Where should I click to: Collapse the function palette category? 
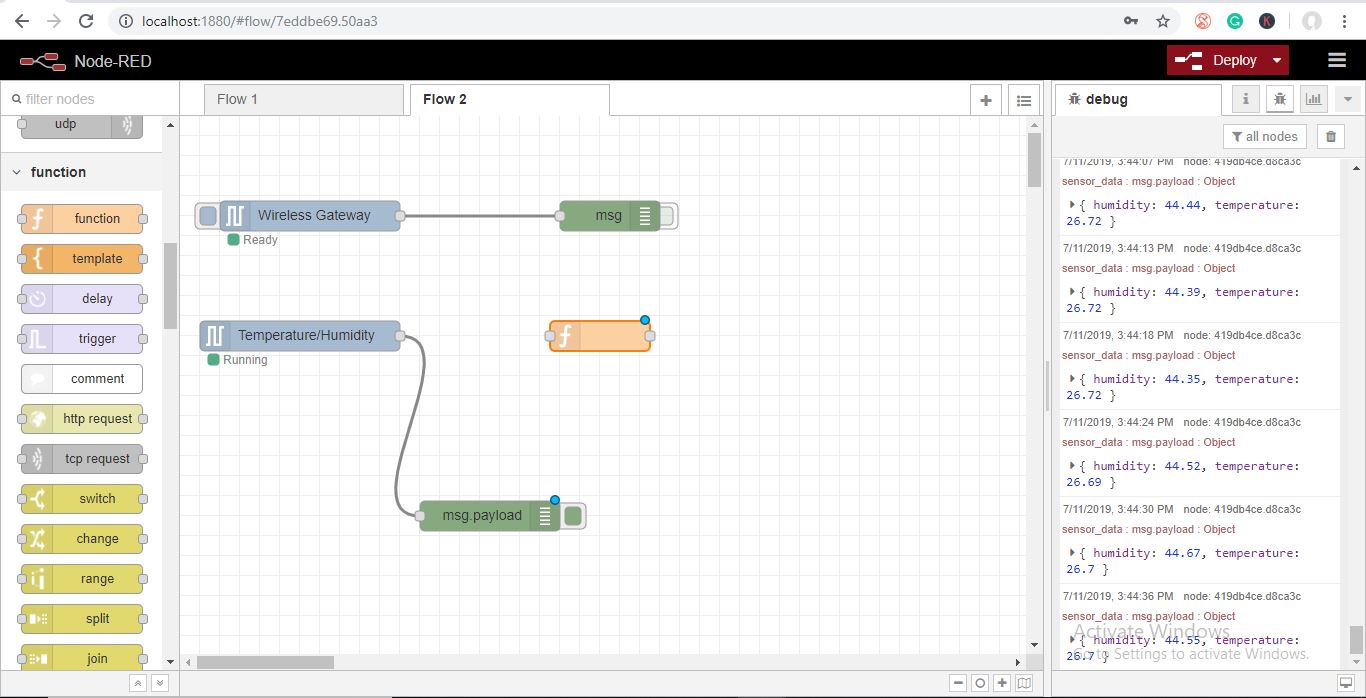[x=17, y=172]
